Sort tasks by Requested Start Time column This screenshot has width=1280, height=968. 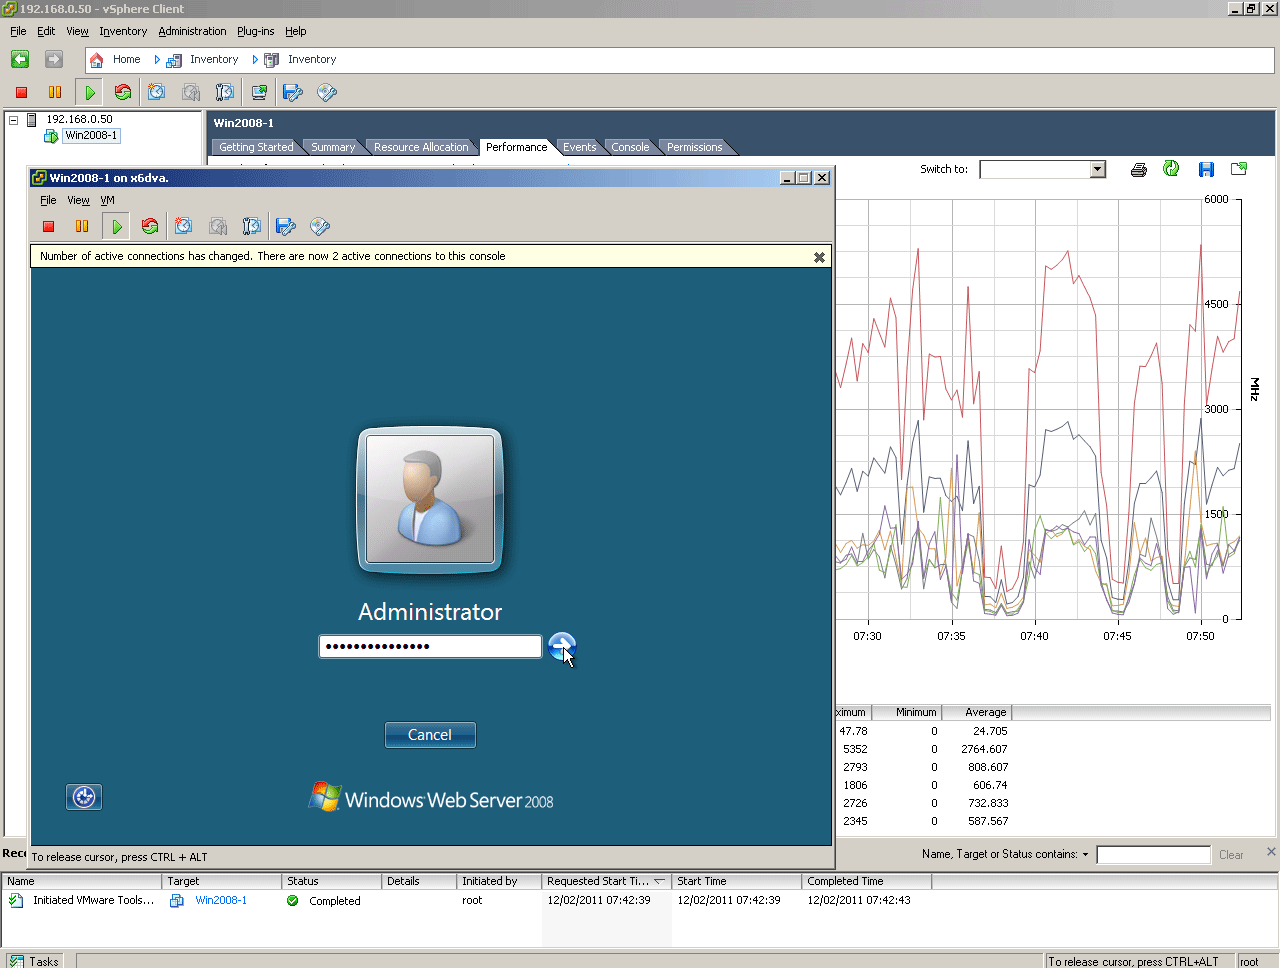pyautogui.click(x=606, y=882)
